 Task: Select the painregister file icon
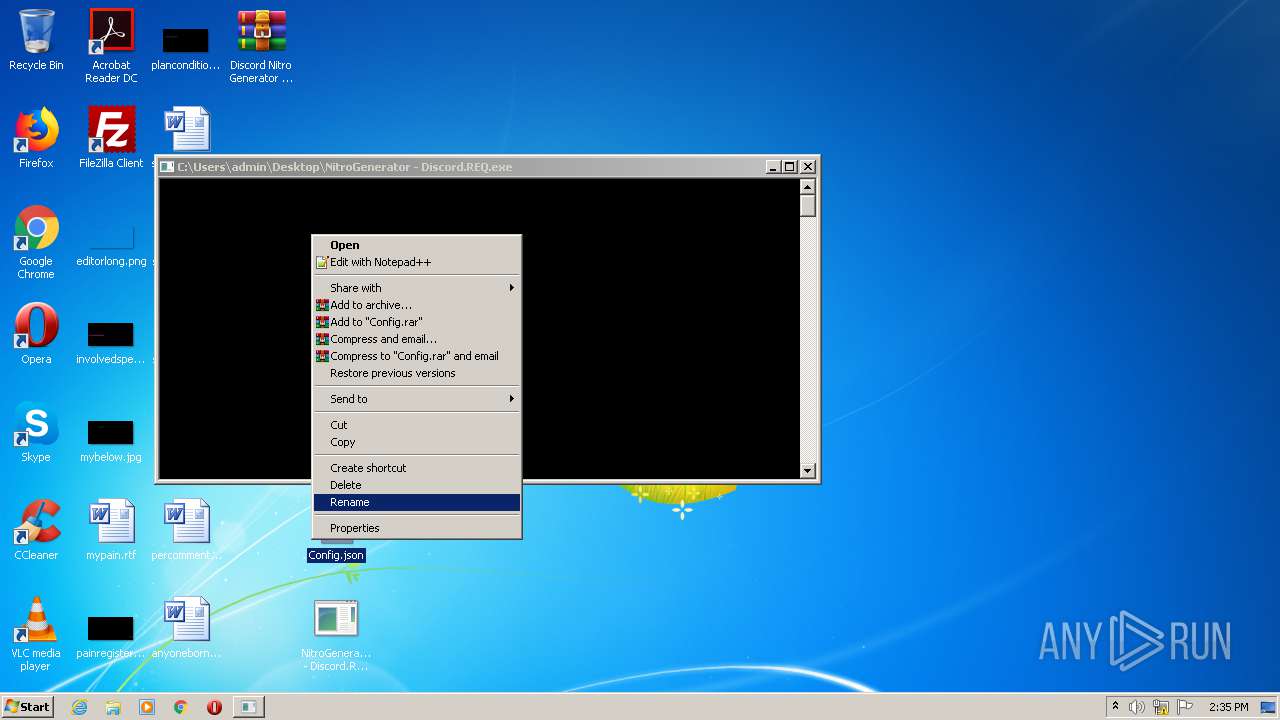click(111, 637)
